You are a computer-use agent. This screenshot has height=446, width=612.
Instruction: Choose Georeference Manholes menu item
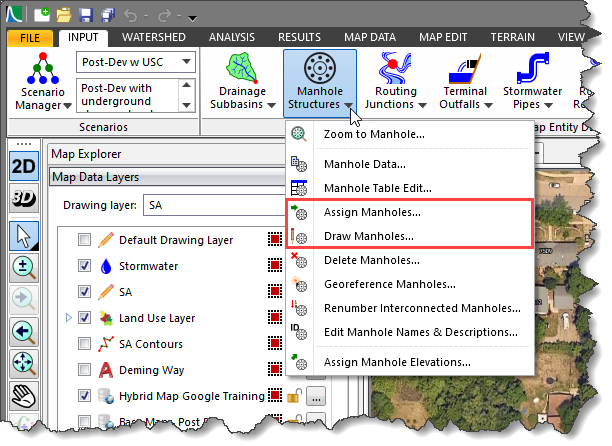(410, 284)
